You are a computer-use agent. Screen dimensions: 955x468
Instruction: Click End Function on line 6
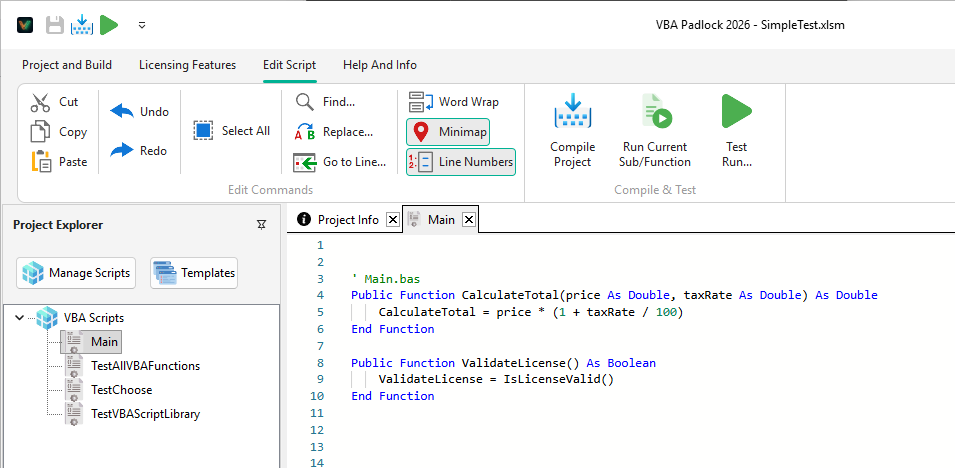393,329
